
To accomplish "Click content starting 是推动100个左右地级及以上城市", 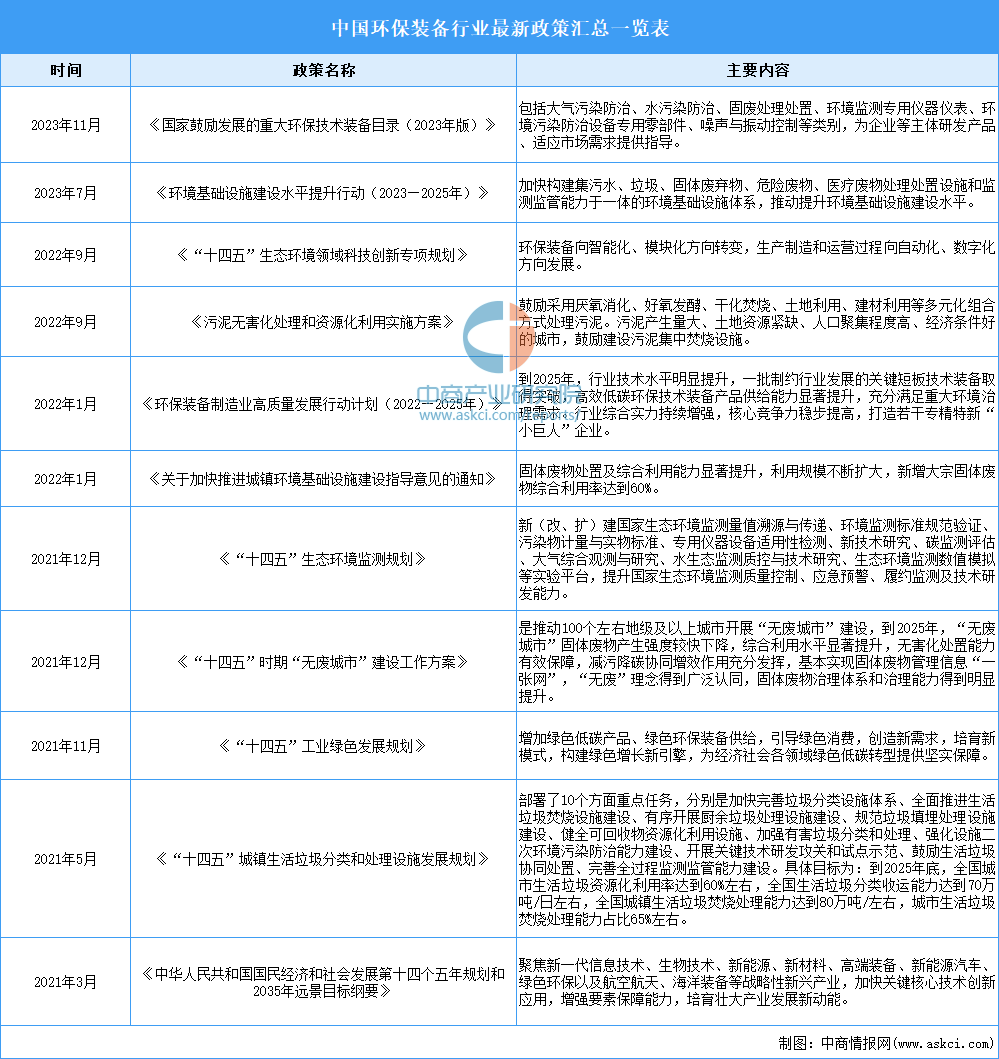I will [x=757, y=662].
